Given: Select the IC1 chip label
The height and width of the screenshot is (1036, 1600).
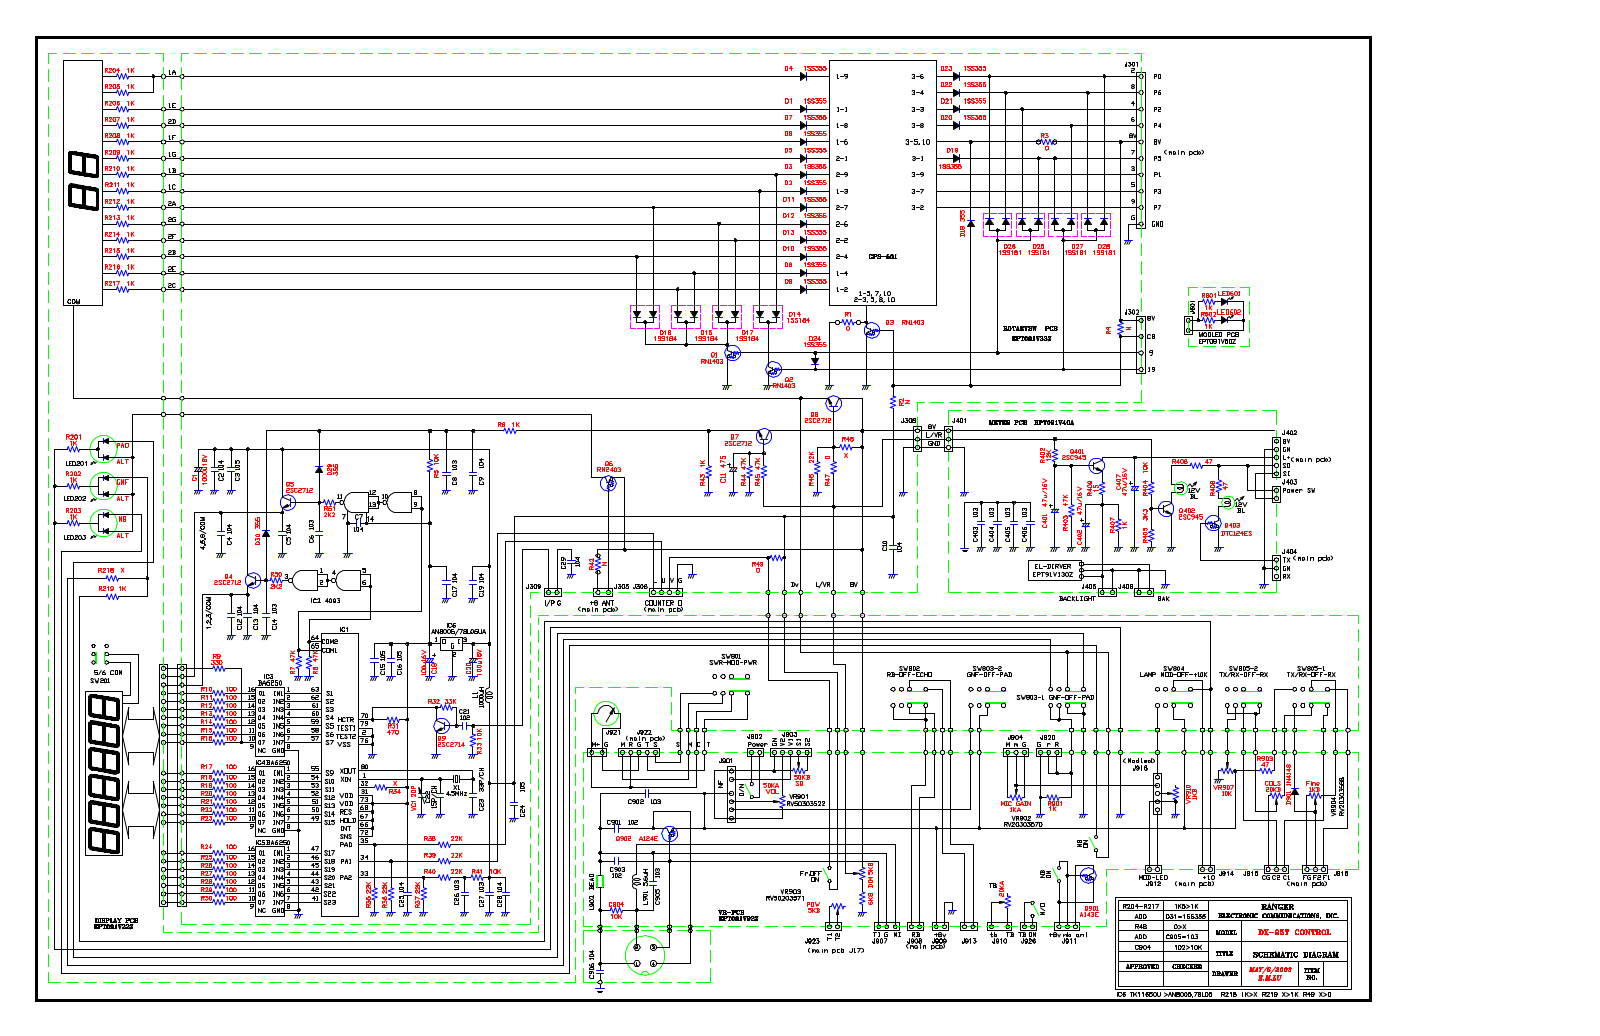Looking at the screenshot, I should point(344,630).
